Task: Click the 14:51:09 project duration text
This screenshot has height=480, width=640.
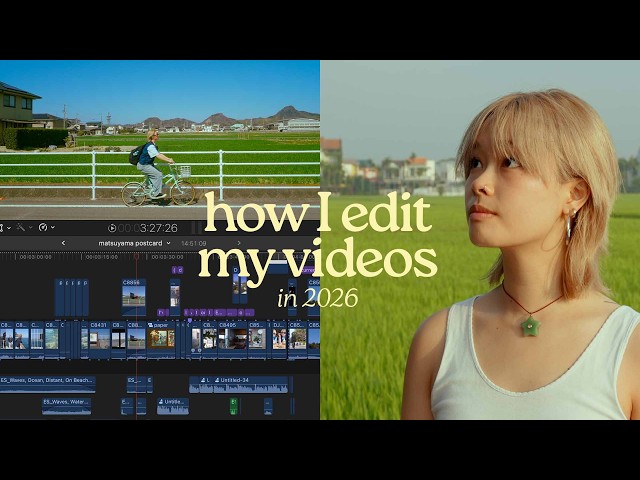Action: tap(193, 243)
